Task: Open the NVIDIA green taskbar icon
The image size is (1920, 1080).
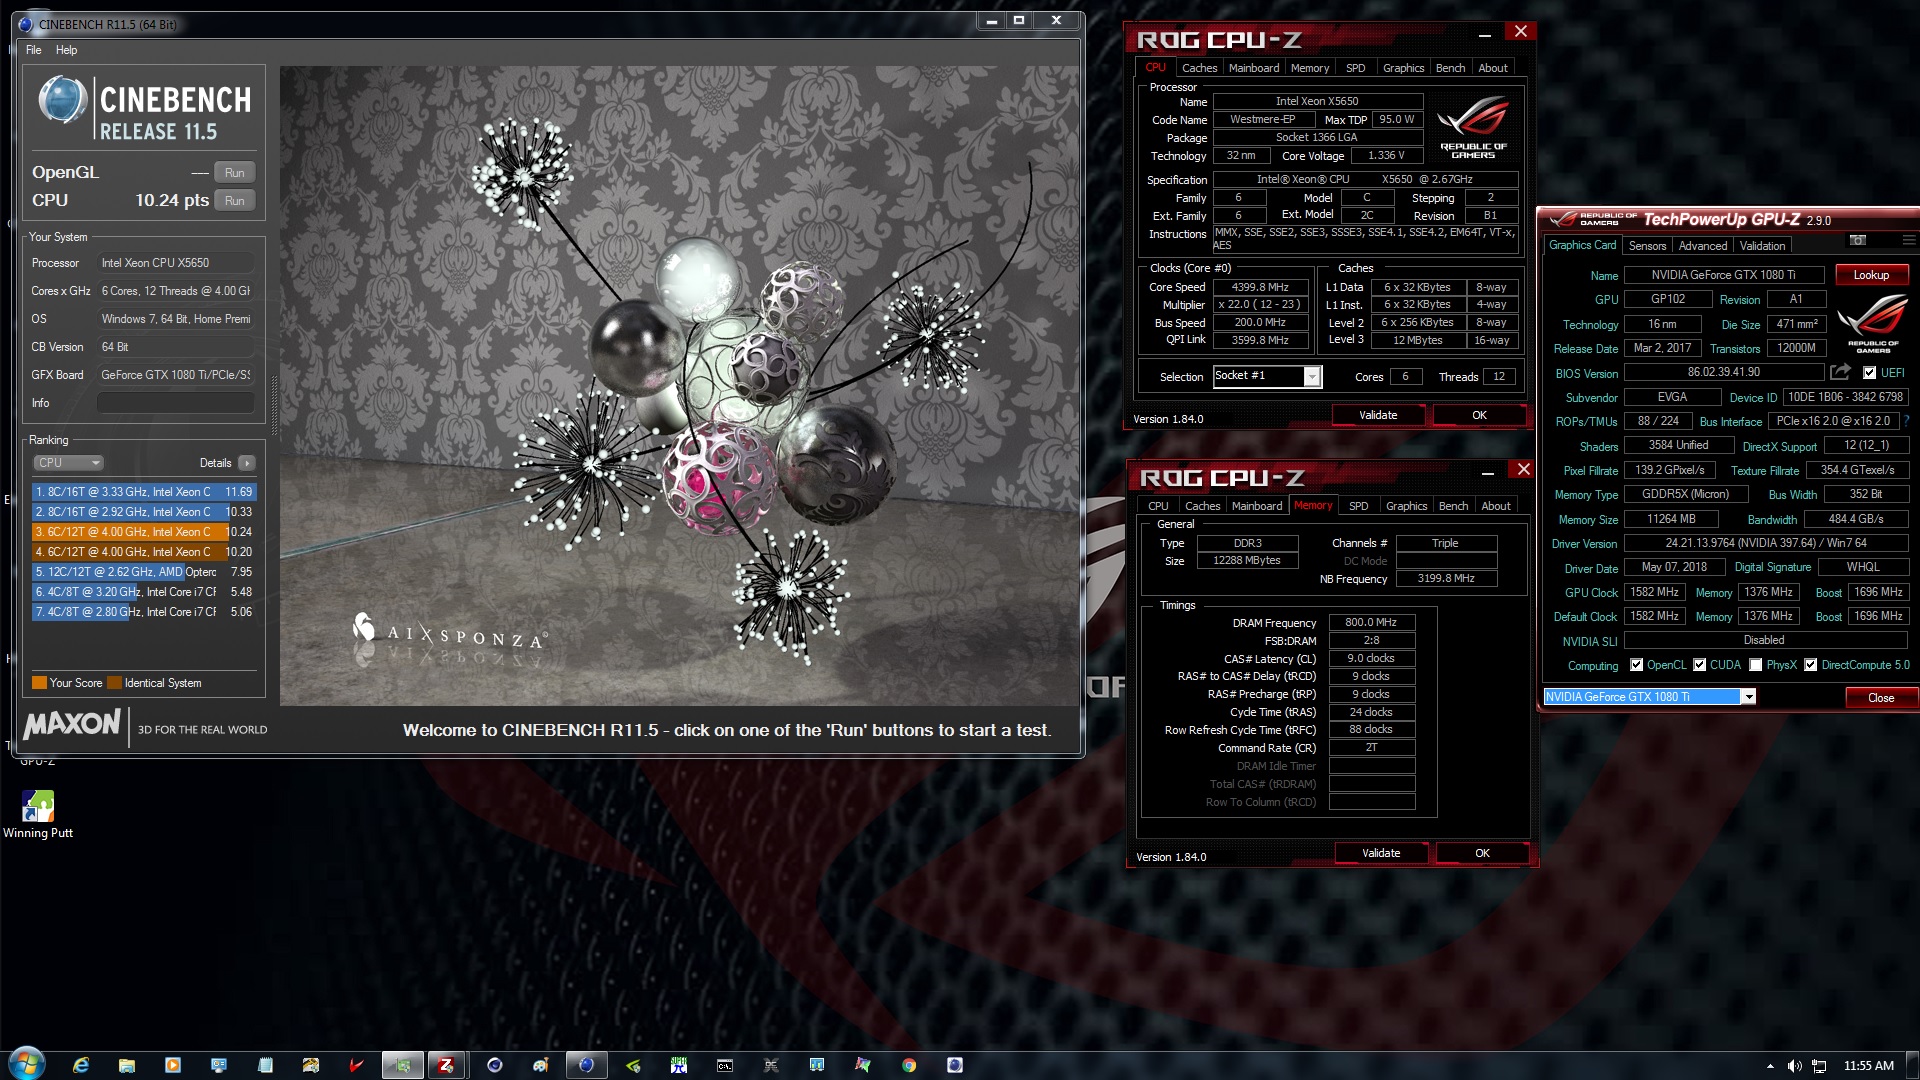Action: click(x=633, y=1065)
